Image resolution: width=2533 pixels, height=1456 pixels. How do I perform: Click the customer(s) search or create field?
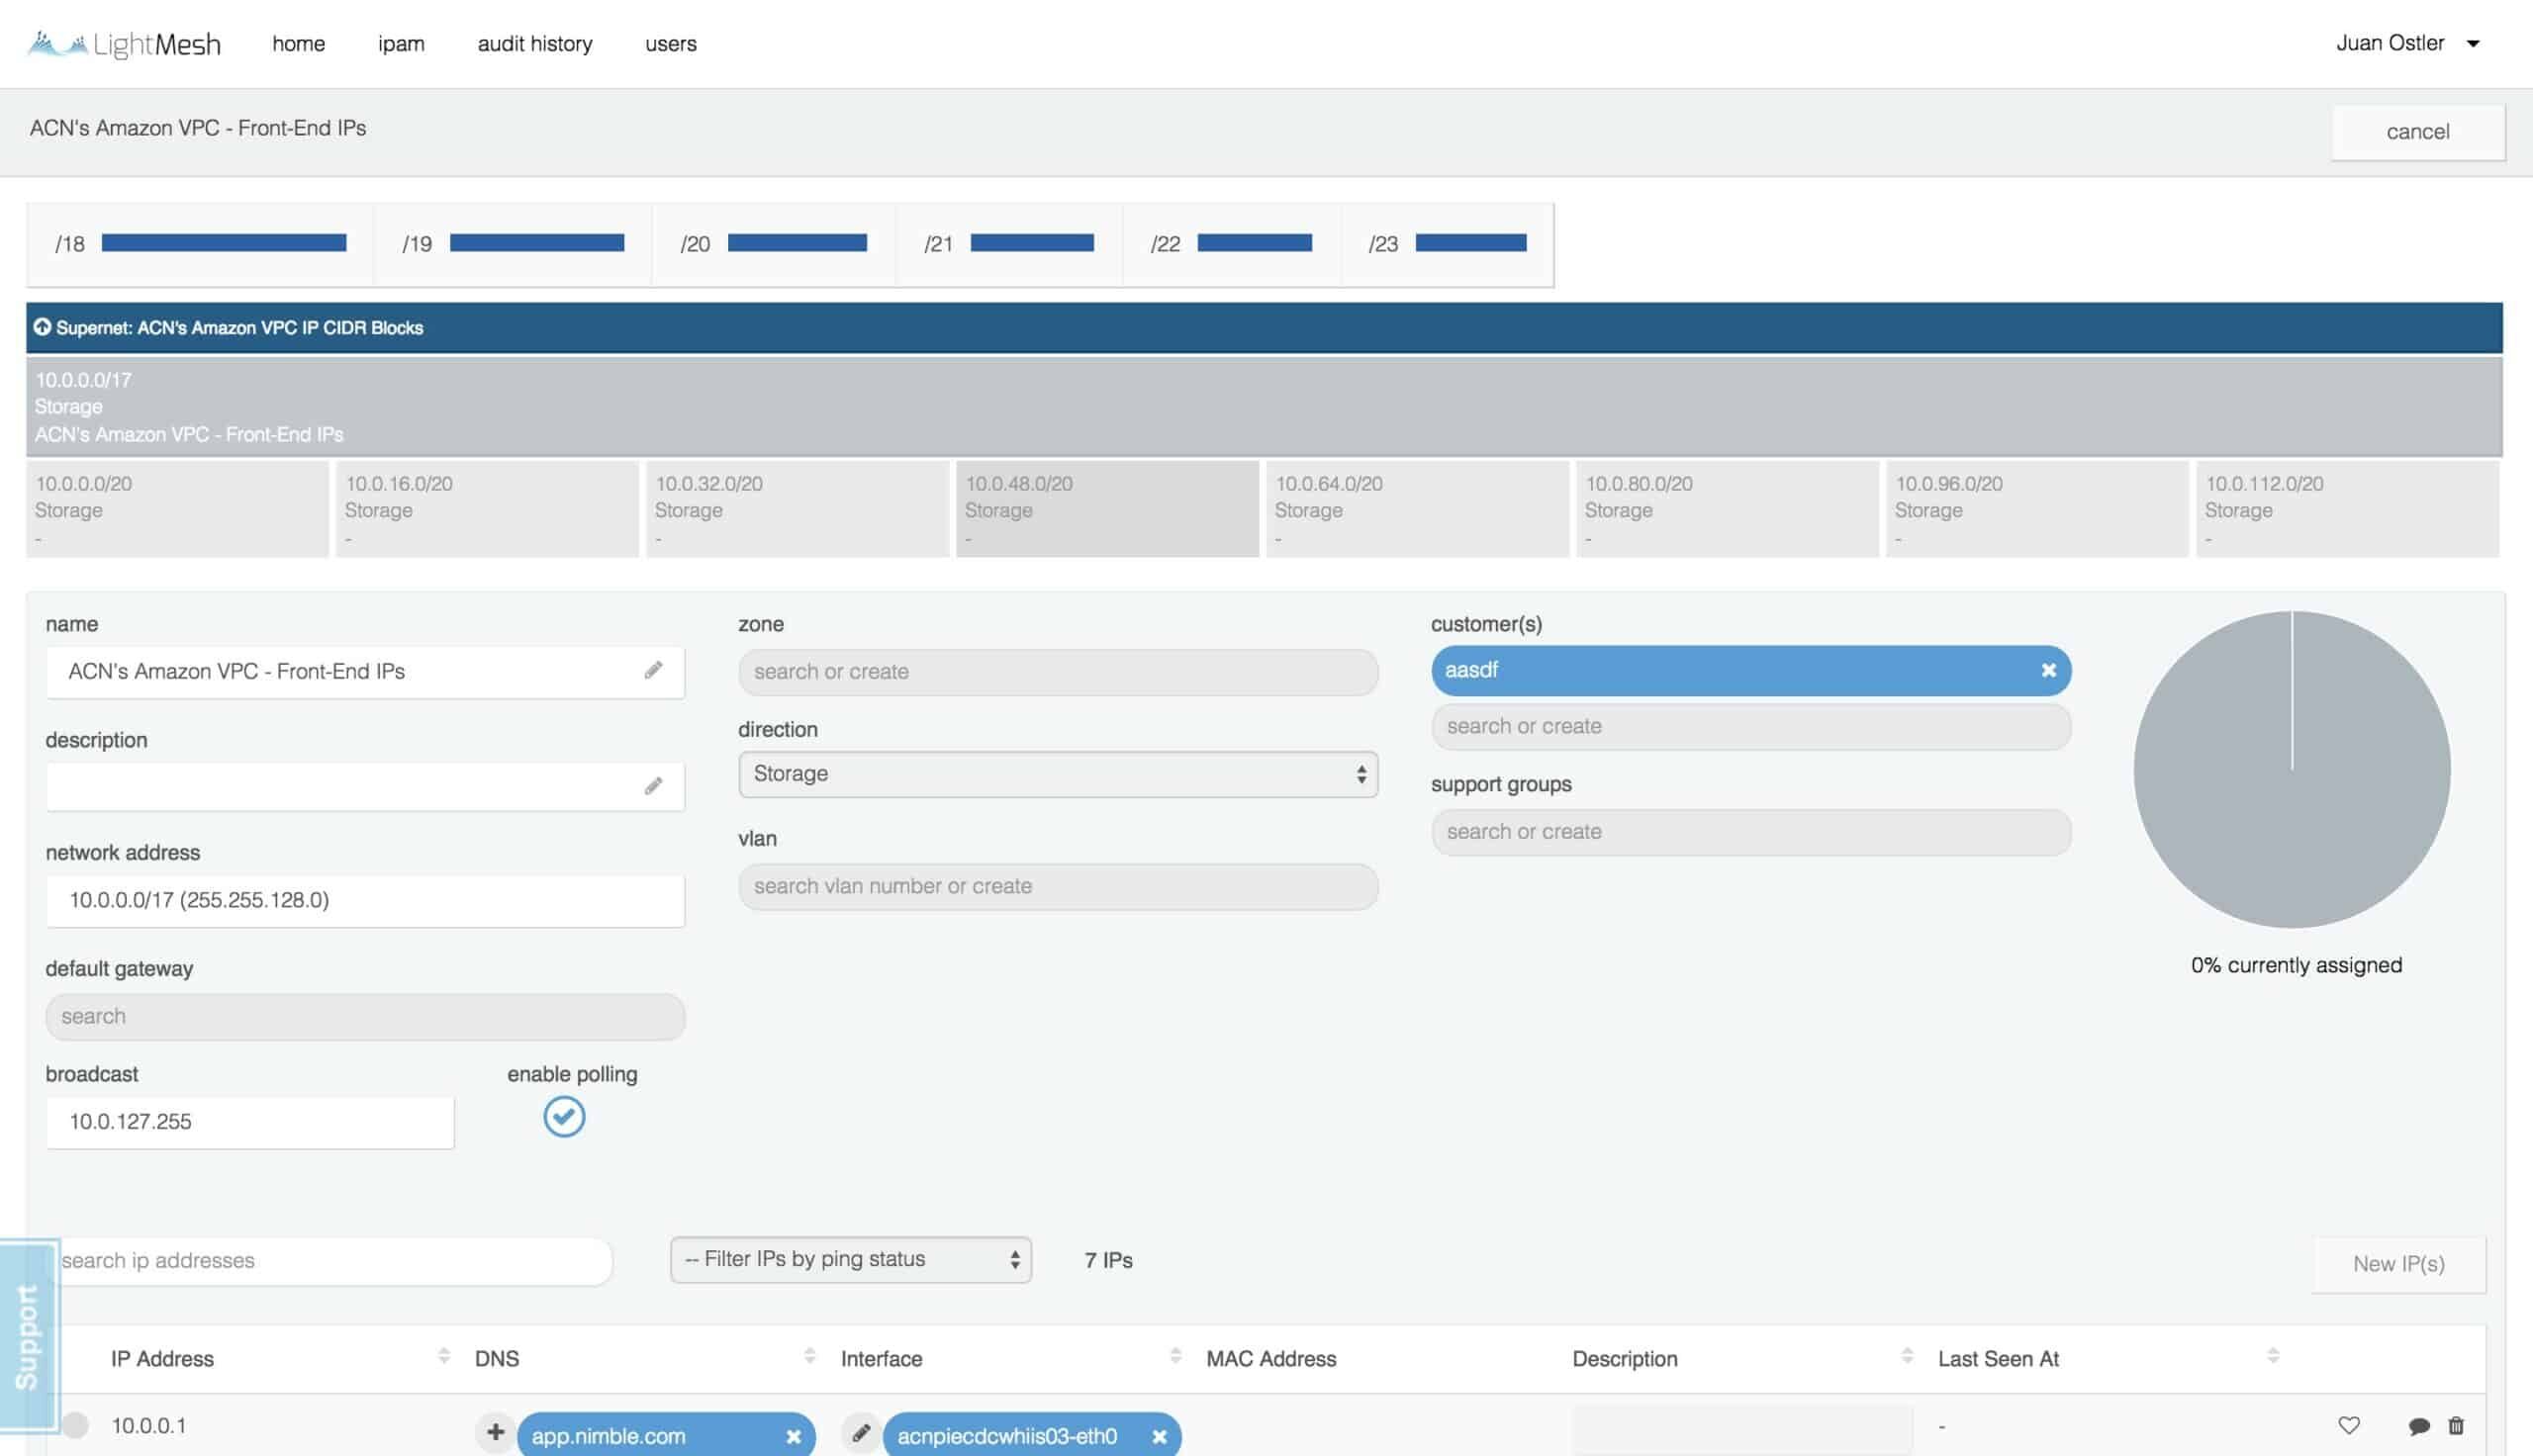click(1751, 727)
